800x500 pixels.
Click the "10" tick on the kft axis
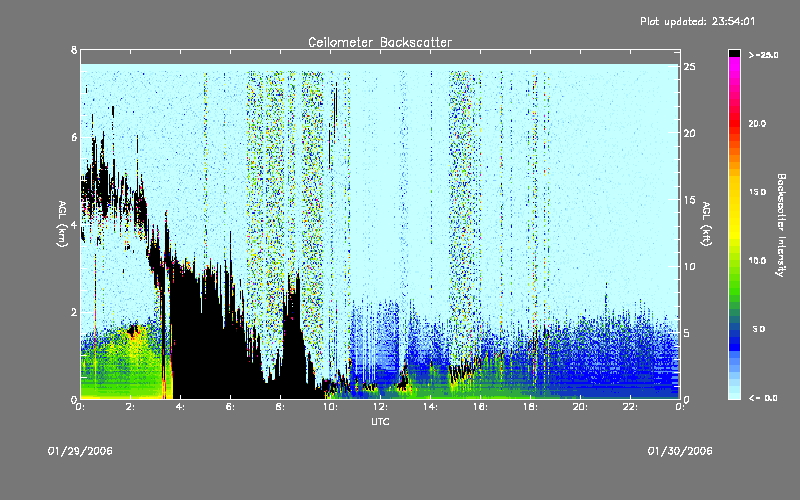[x=689, y=266]
